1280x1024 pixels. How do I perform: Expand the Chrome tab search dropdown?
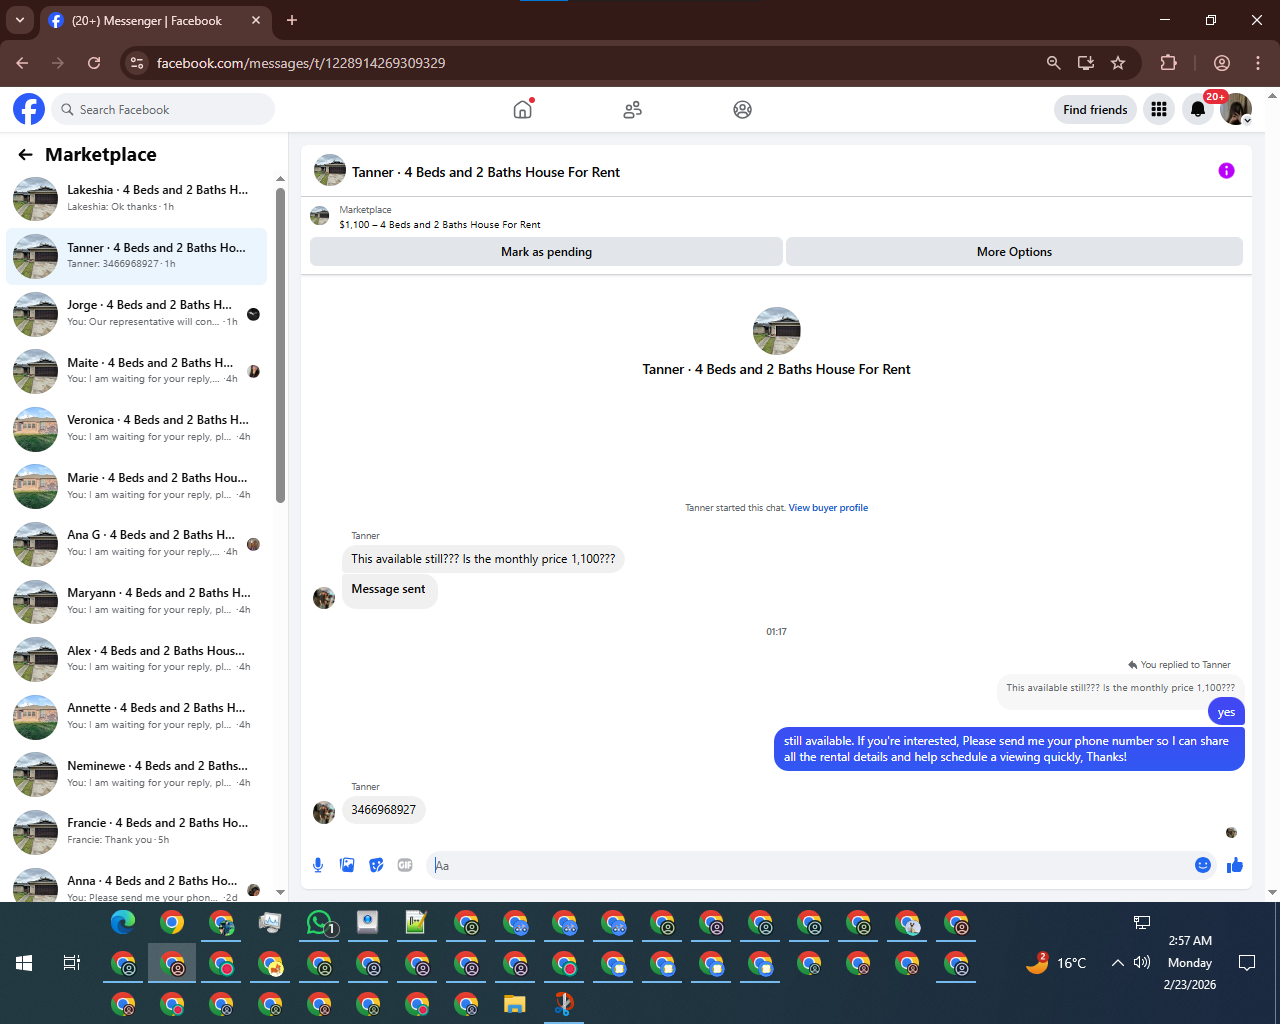tap(19, 20)
